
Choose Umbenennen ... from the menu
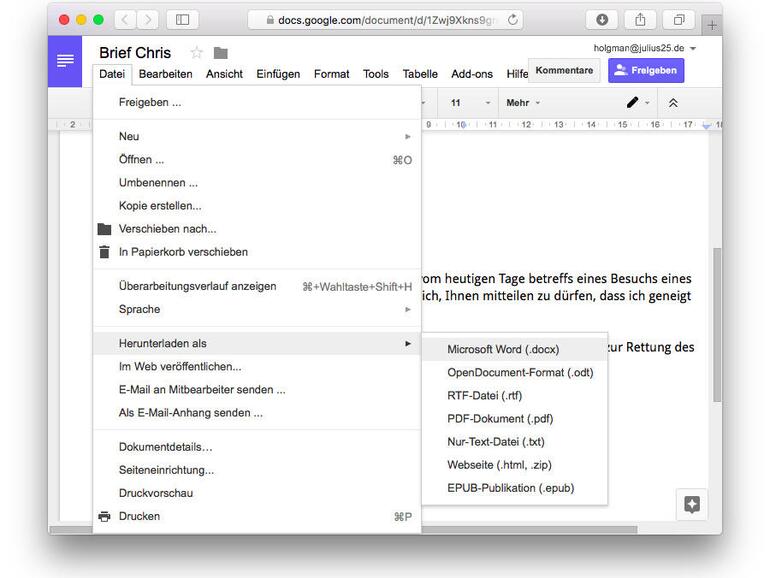tap(257, 183)
